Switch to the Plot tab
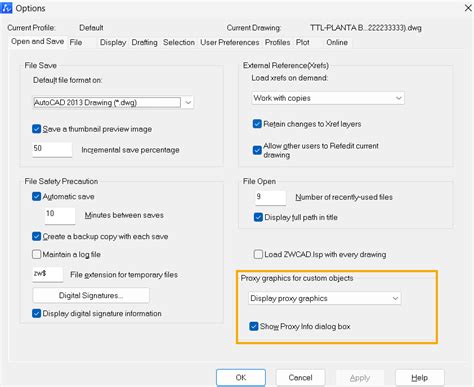 [302, 42]
